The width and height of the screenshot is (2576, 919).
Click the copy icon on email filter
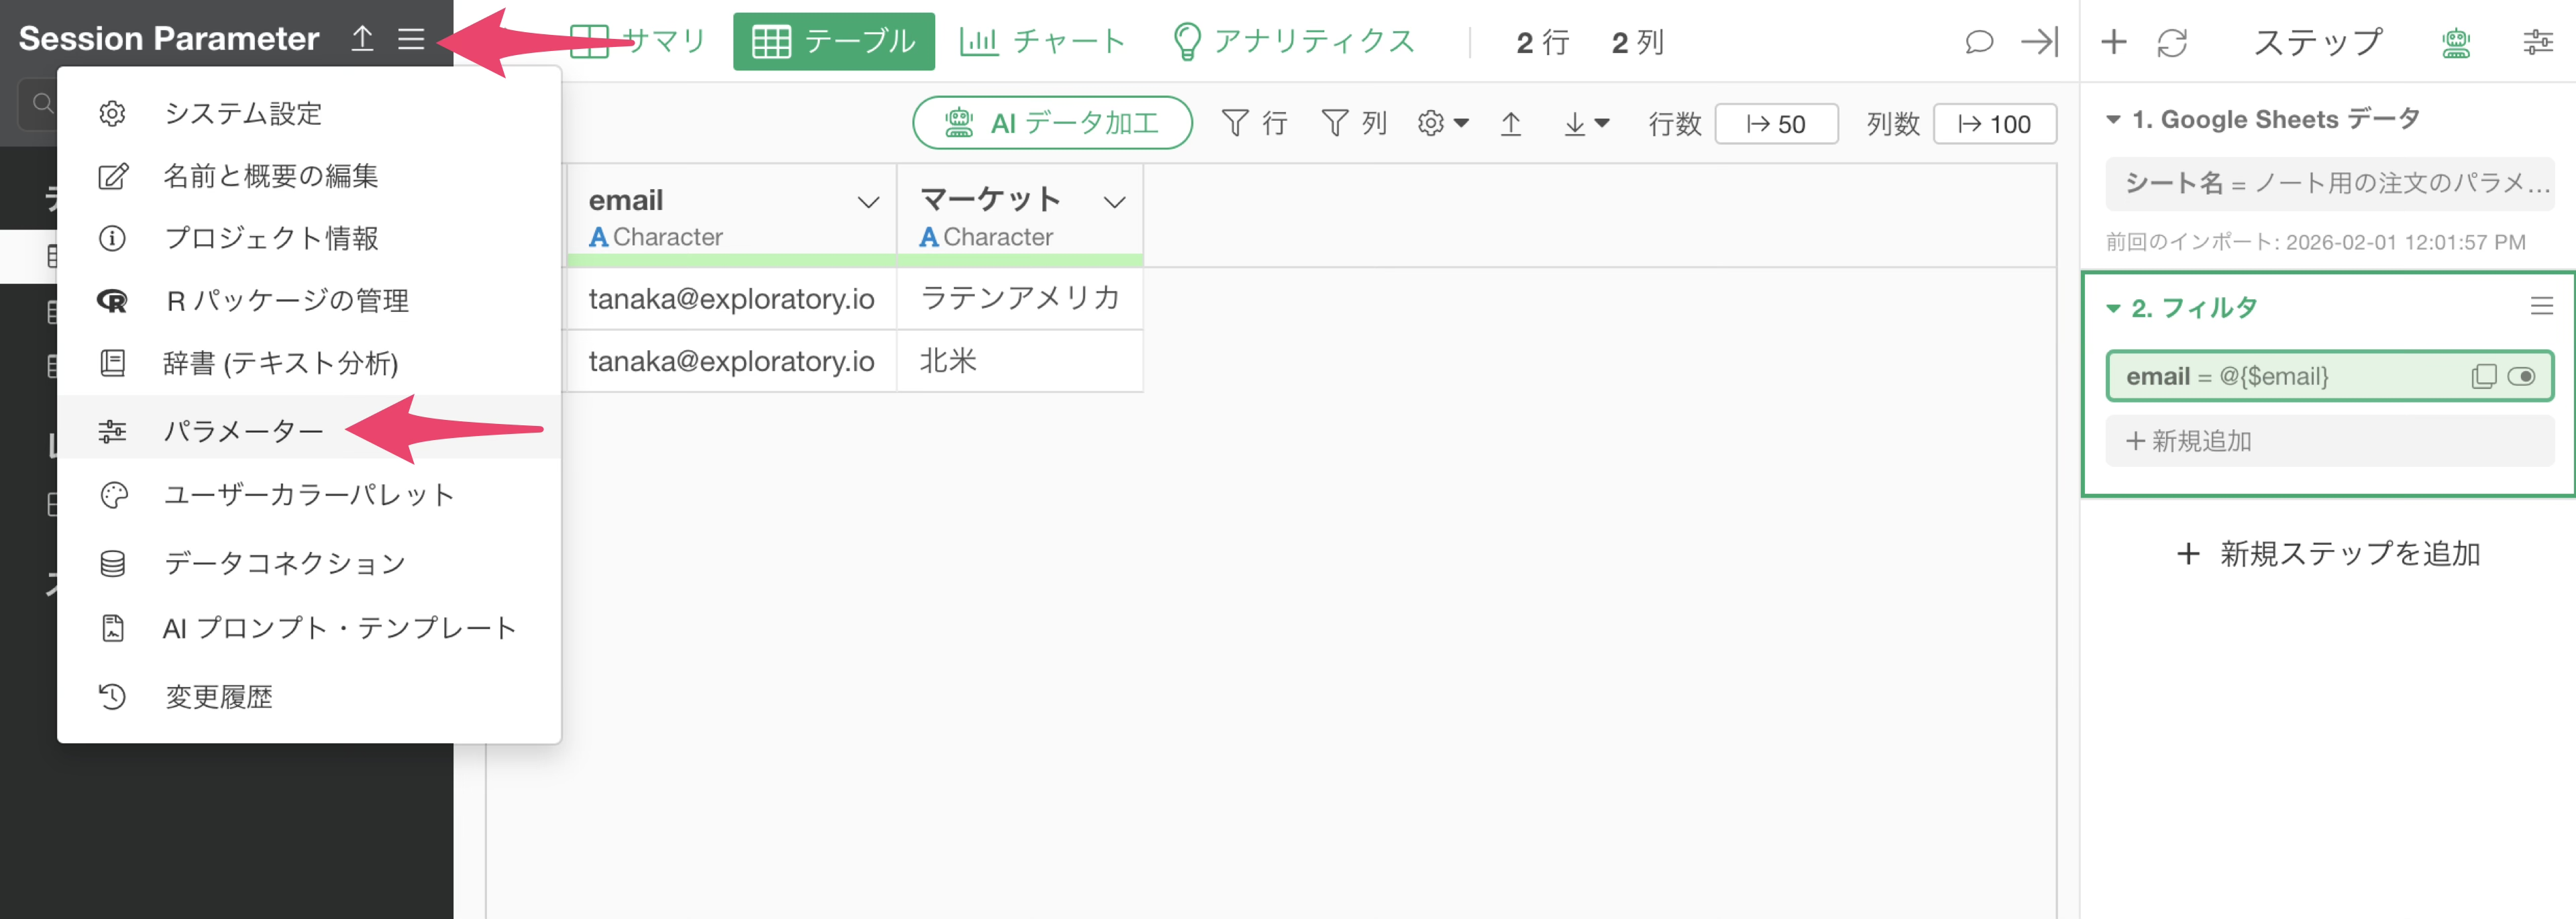(2483, 377)
